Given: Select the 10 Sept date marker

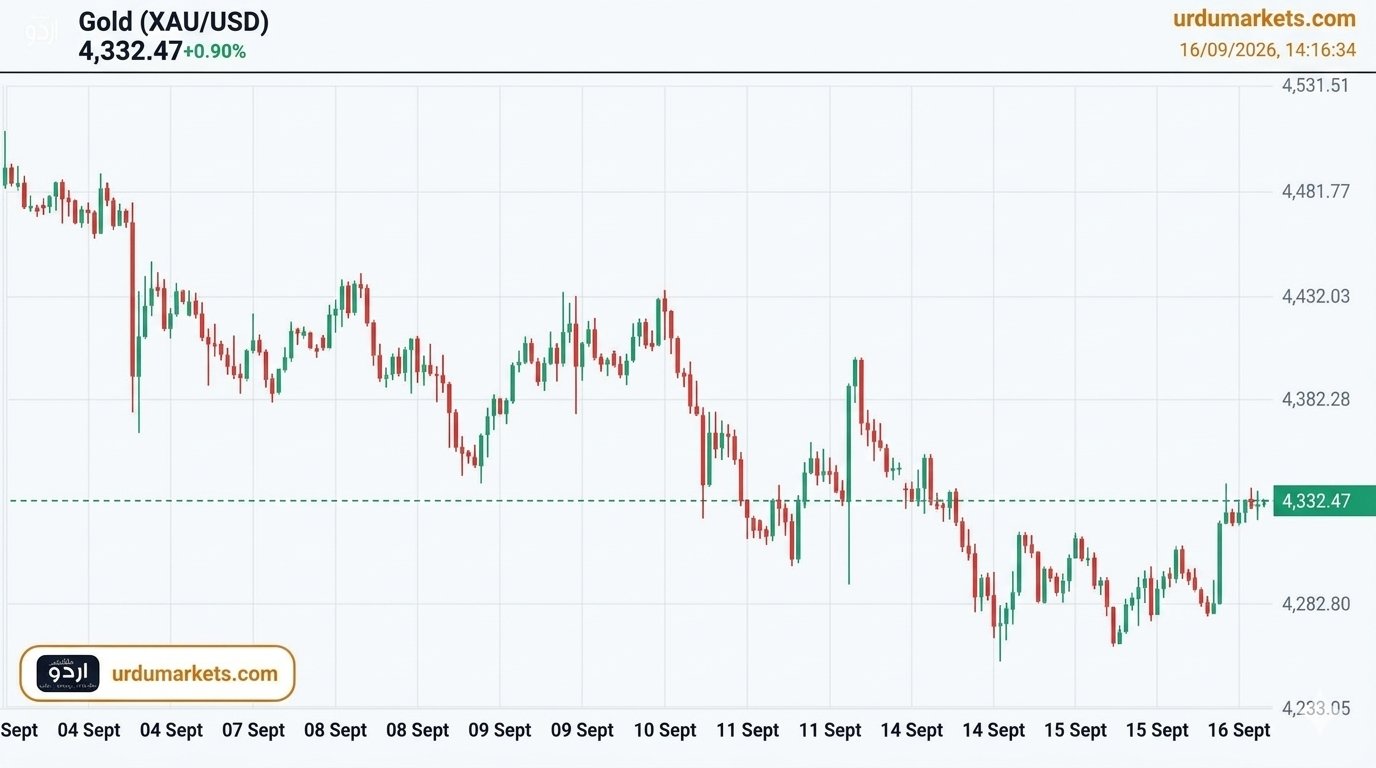Looking at the screenshot, I should [665, 730].
